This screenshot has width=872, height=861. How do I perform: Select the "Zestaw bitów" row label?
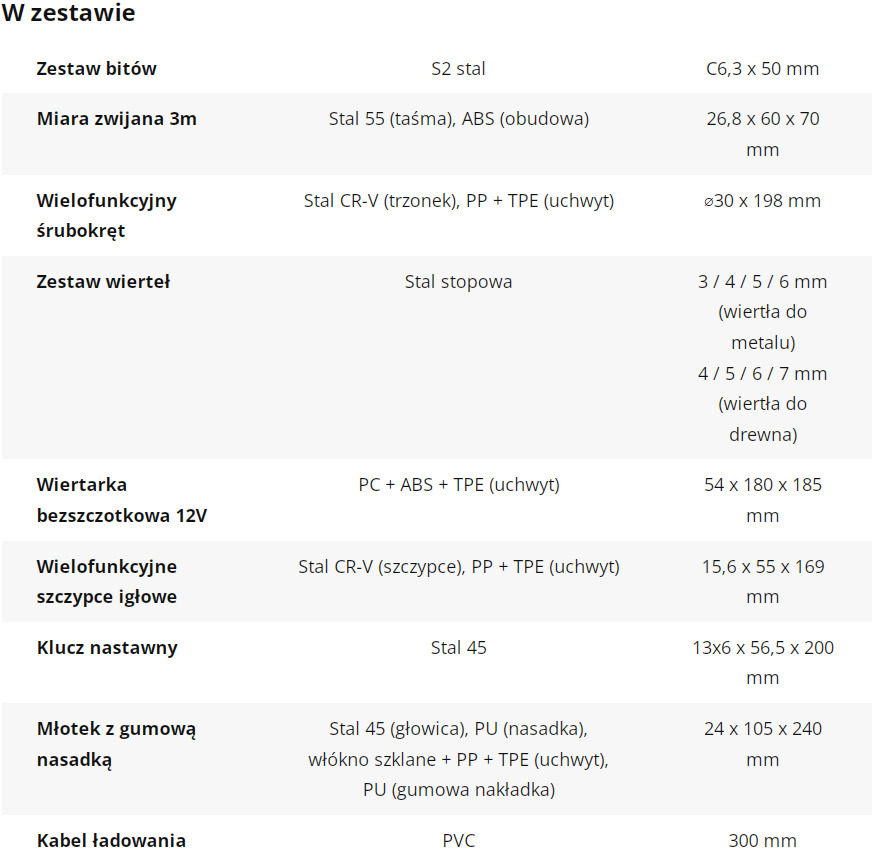(96, 68)
